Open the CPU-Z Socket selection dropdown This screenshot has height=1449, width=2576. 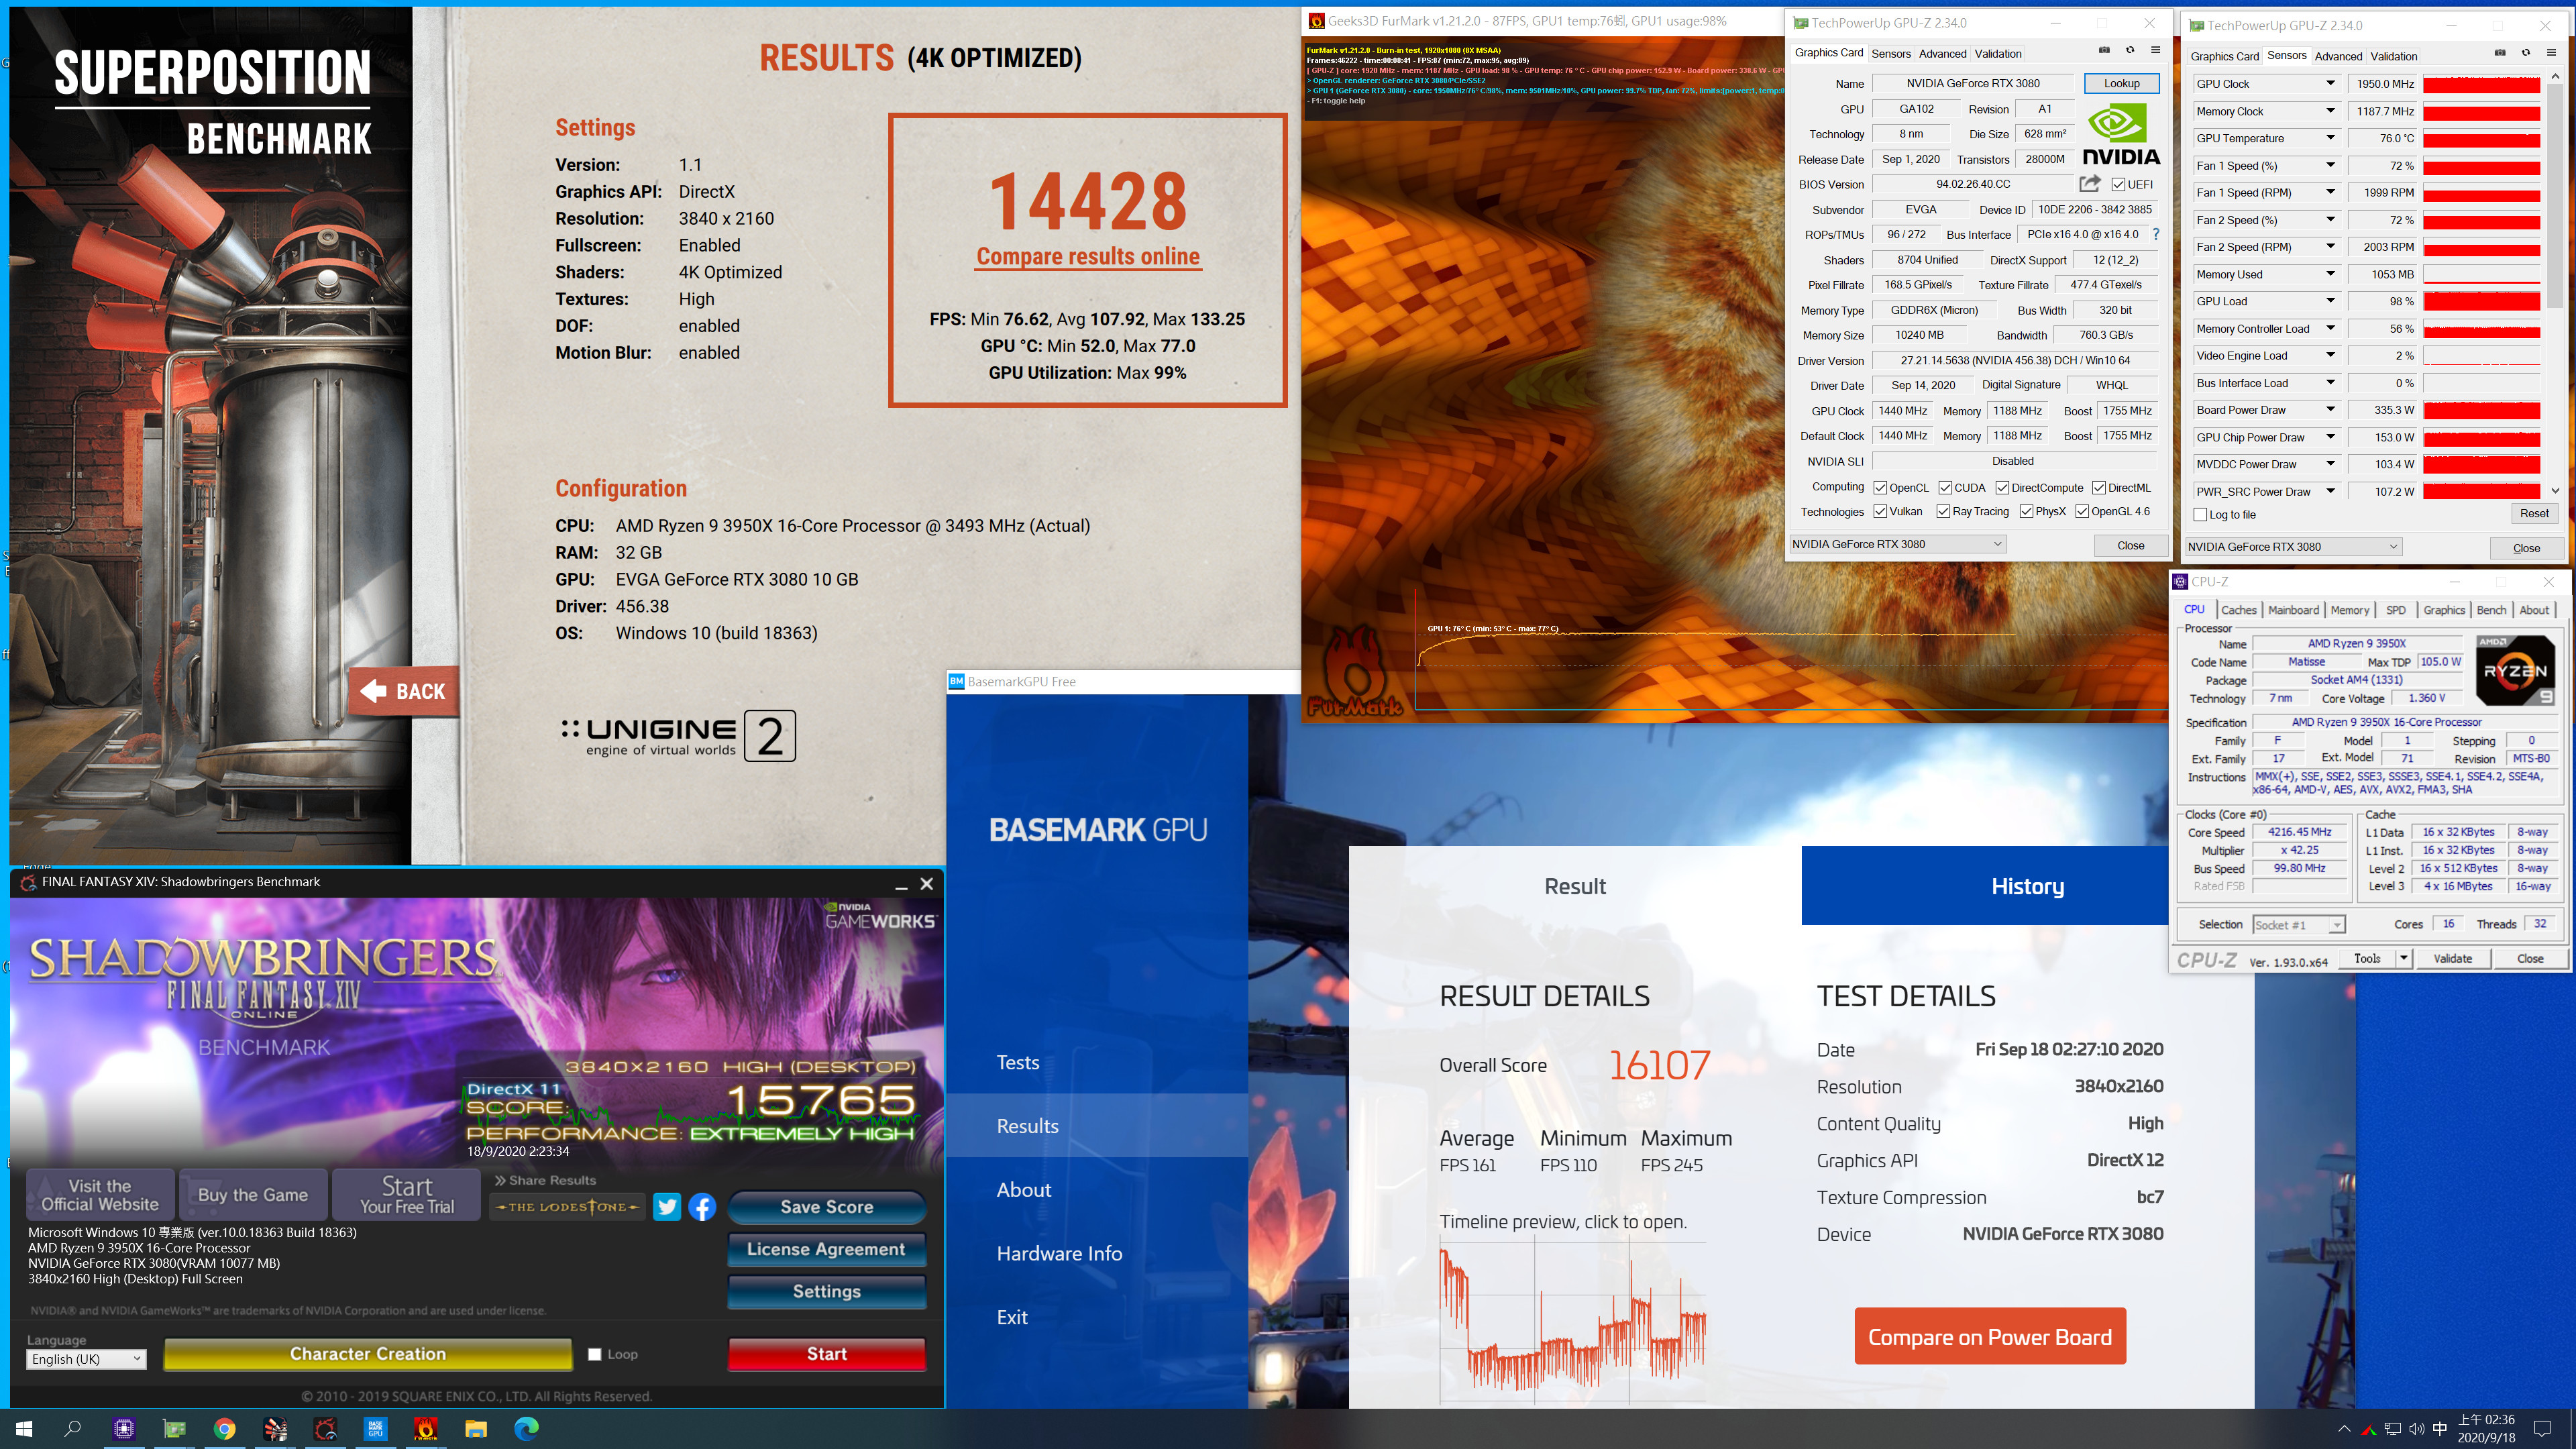point(2298,925)
